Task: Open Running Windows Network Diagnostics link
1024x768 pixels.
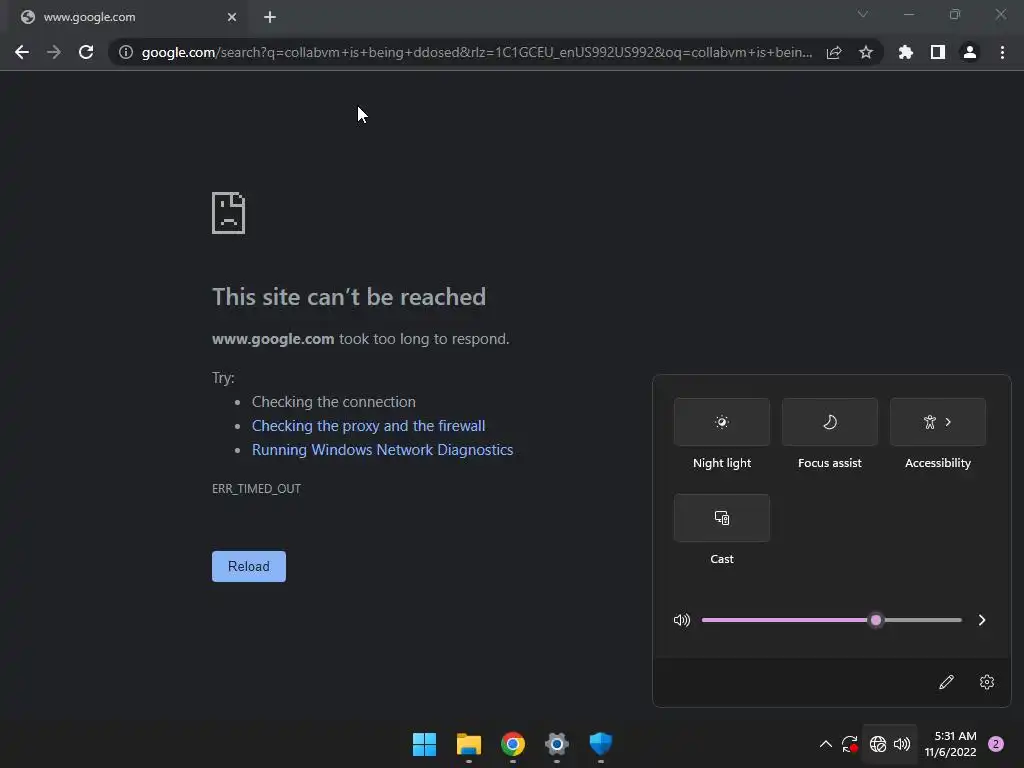Action: [x=383, y=450]
